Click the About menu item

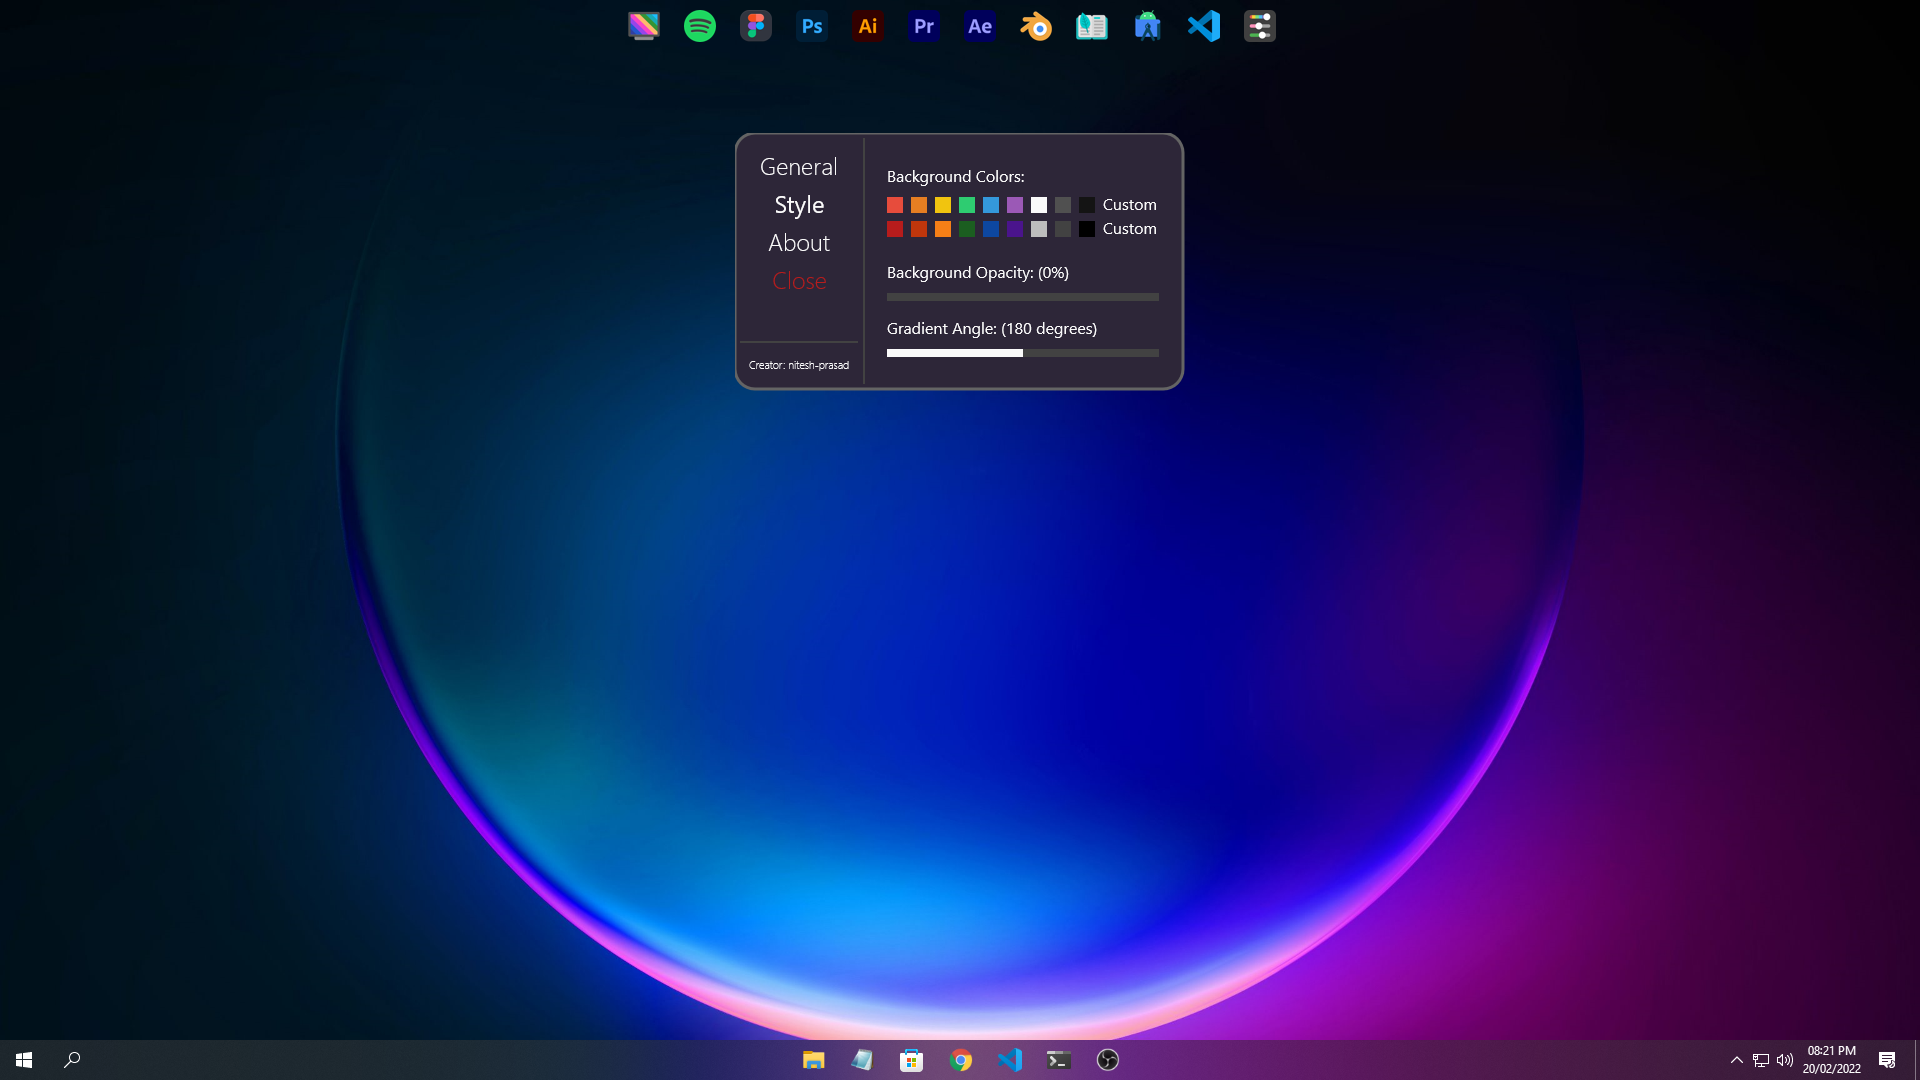(798, 243)
